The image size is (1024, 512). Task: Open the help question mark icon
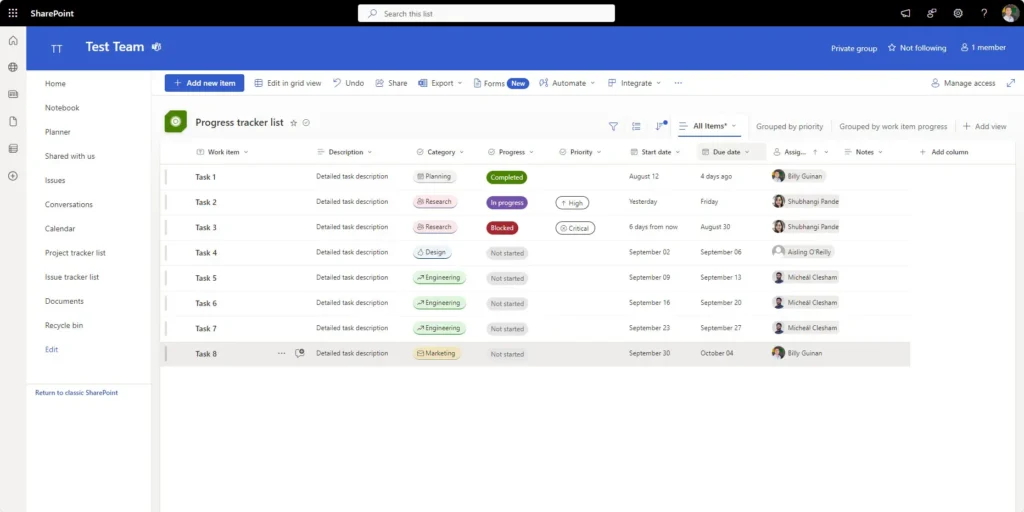coord(984,13)
